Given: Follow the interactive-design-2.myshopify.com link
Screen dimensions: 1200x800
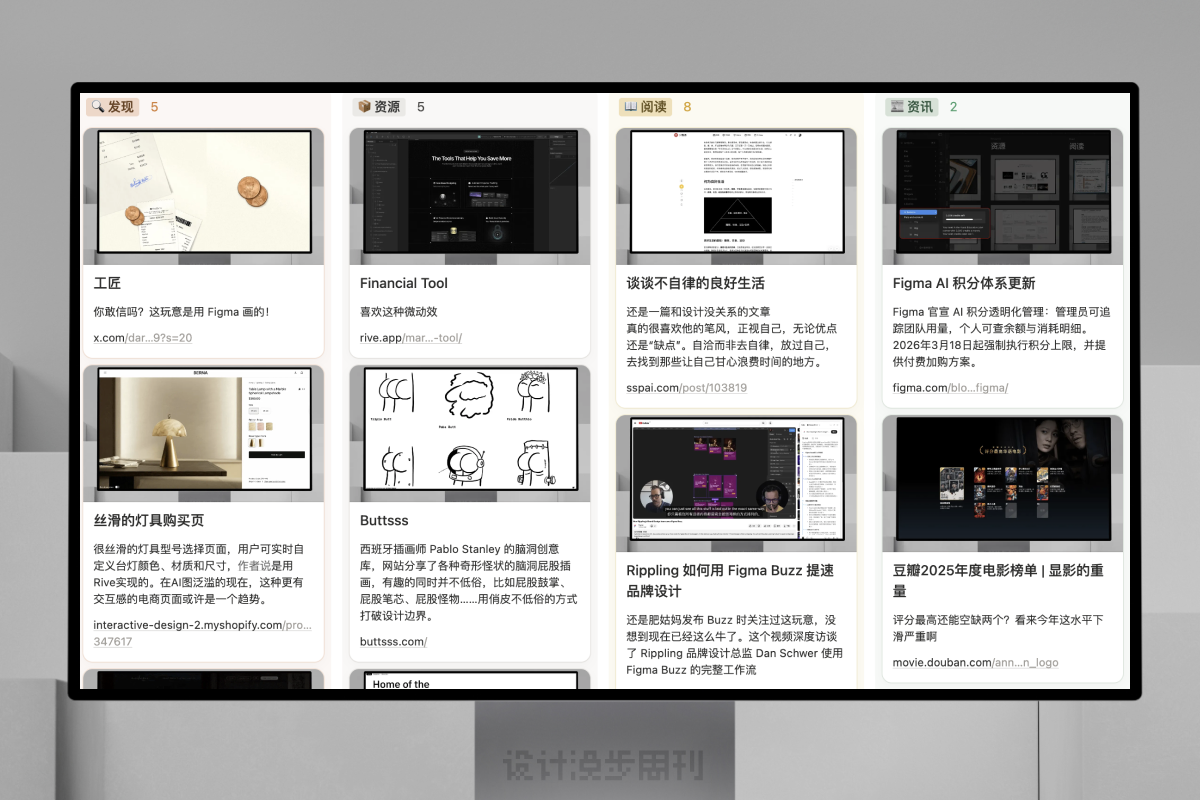Looking at the screenshot, I should [x=203, y=633].
